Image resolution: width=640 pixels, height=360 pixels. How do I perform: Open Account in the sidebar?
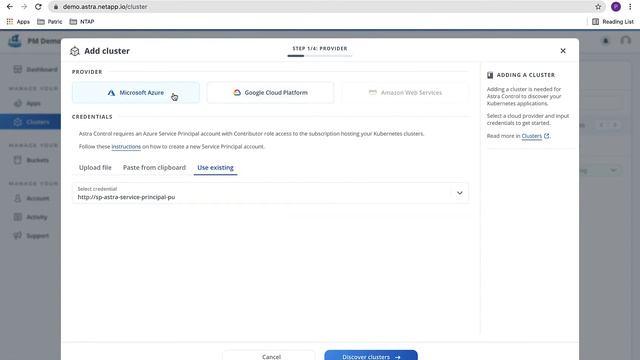pos(31,198)
